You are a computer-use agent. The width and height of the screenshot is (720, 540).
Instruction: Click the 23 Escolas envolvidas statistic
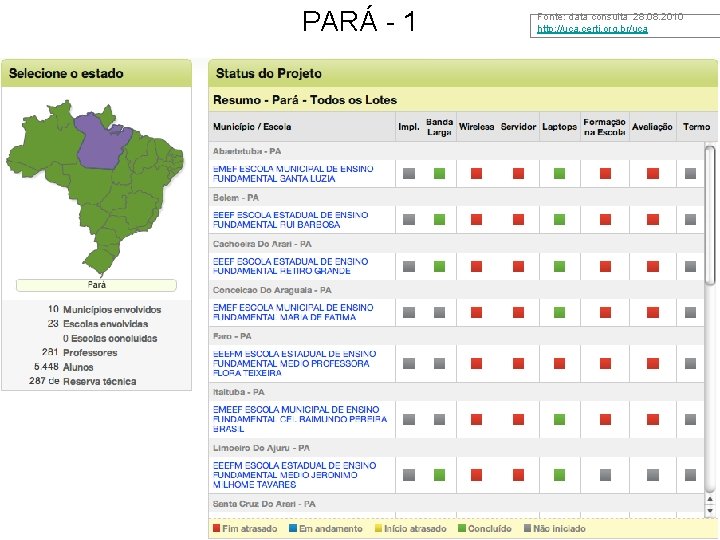coord(97,324)
